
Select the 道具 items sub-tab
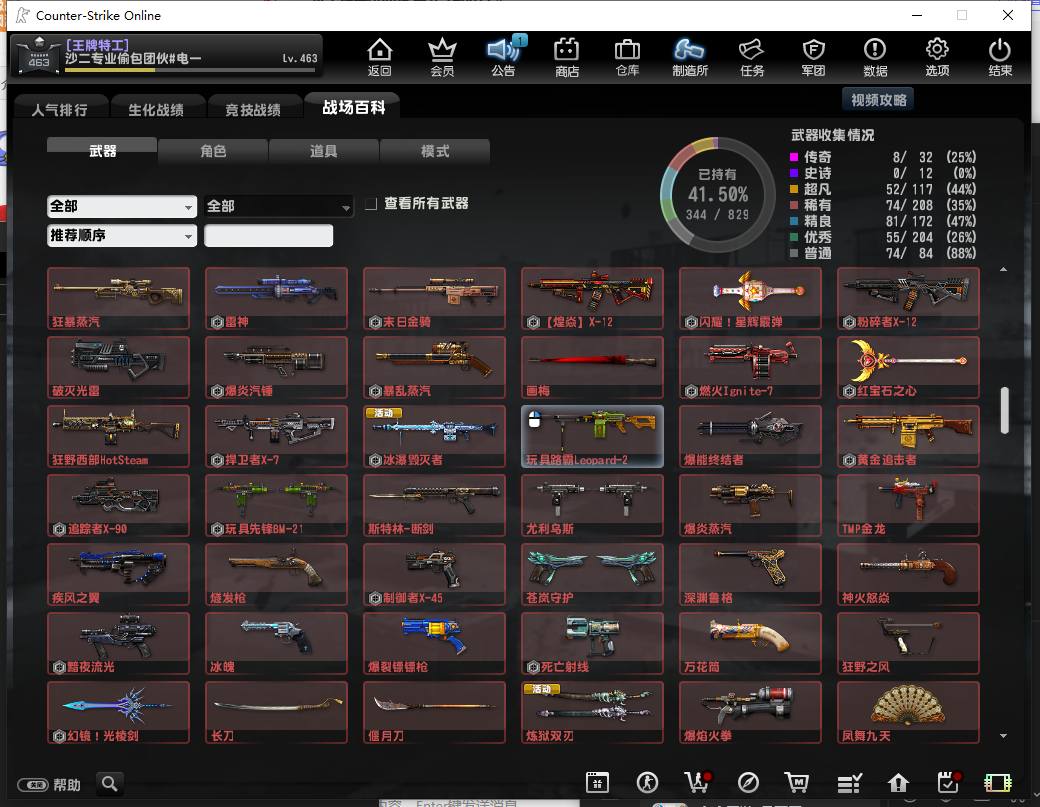point(324,151)
